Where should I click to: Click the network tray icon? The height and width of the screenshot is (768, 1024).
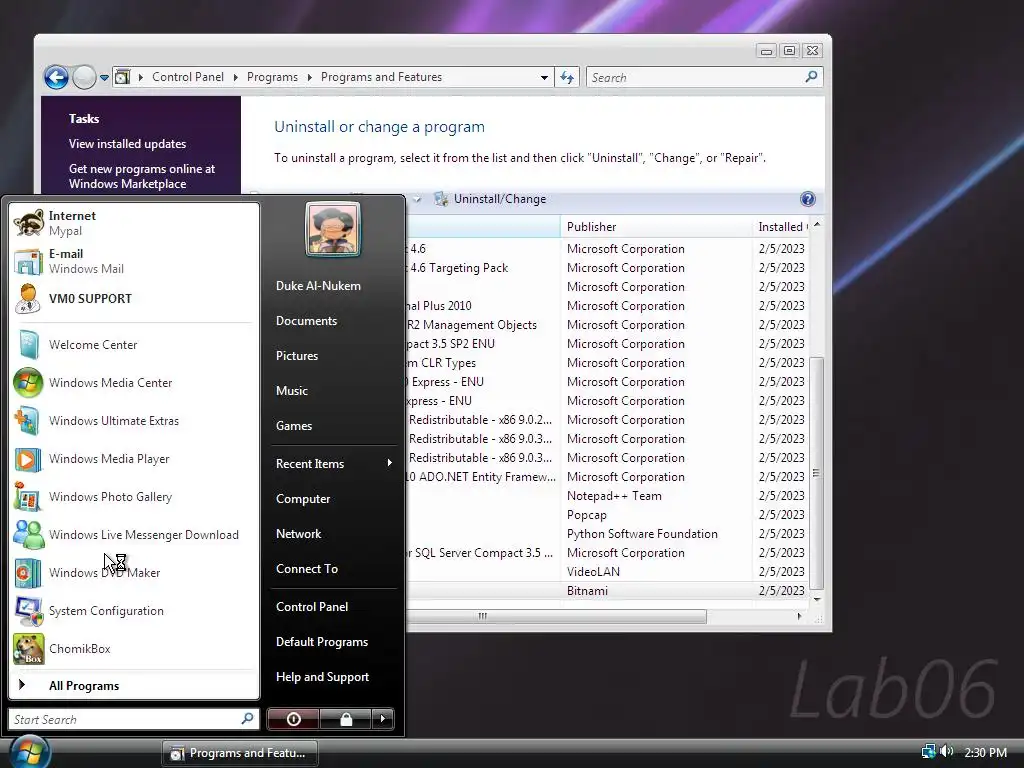point(928,752)
